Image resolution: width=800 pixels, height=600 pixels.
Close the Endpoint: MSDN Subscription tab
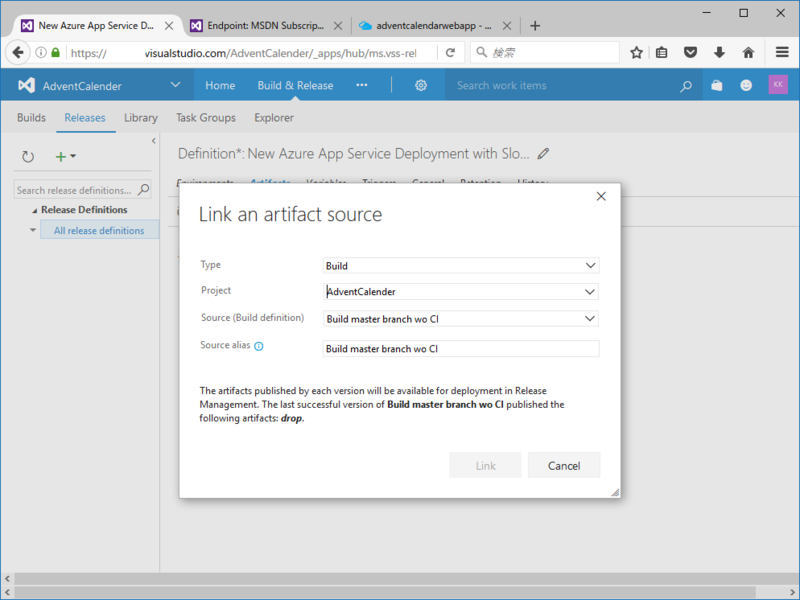point(338,26)
